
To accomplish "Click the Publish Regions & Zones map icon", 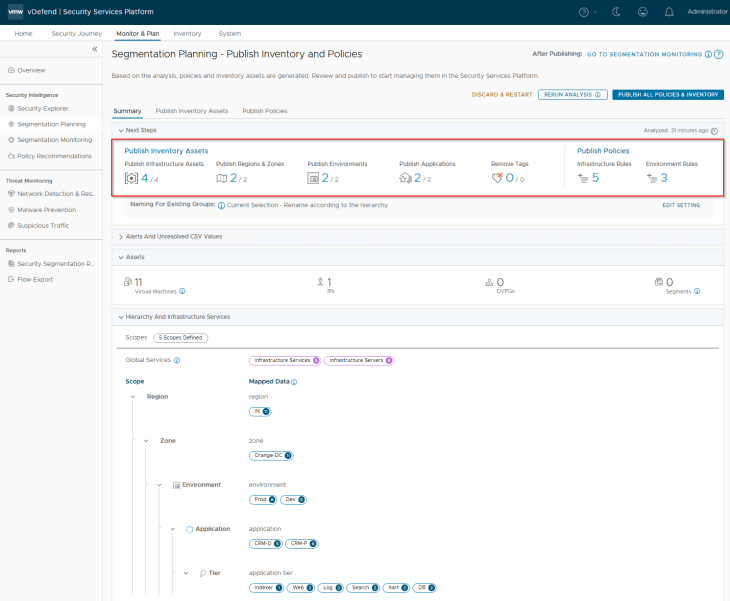I will tap(222, 178).
